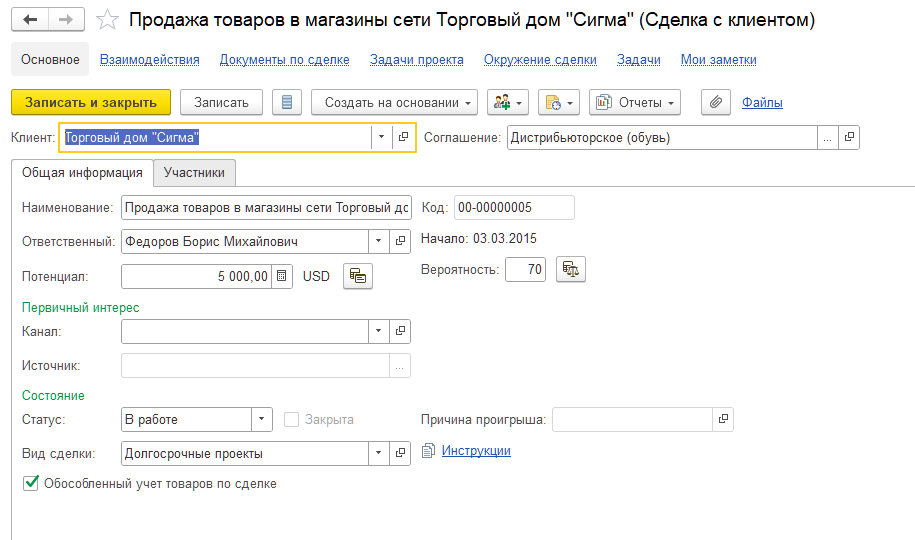Toggle Обособленный учет товаров по сделке checkbox
This screenshot has height=540, width=915.
pyautogui.click(x=30, y=483)
